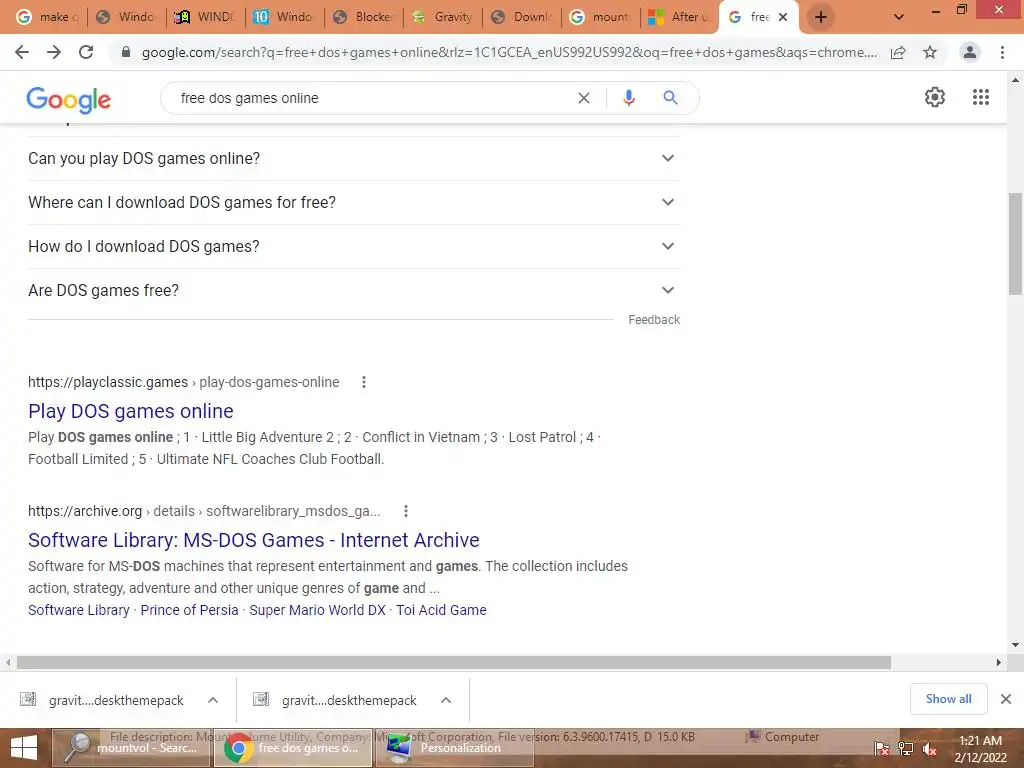Open menu for first deskthemepack download

point(213,700)
